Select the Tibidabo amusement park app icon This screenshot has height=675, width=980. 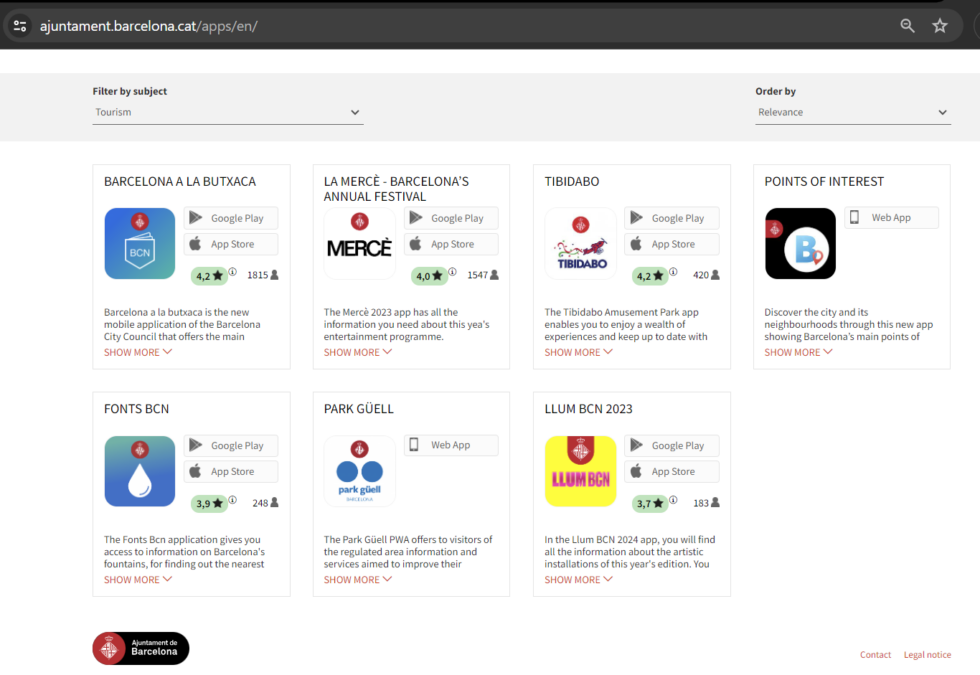pos(580,243)
